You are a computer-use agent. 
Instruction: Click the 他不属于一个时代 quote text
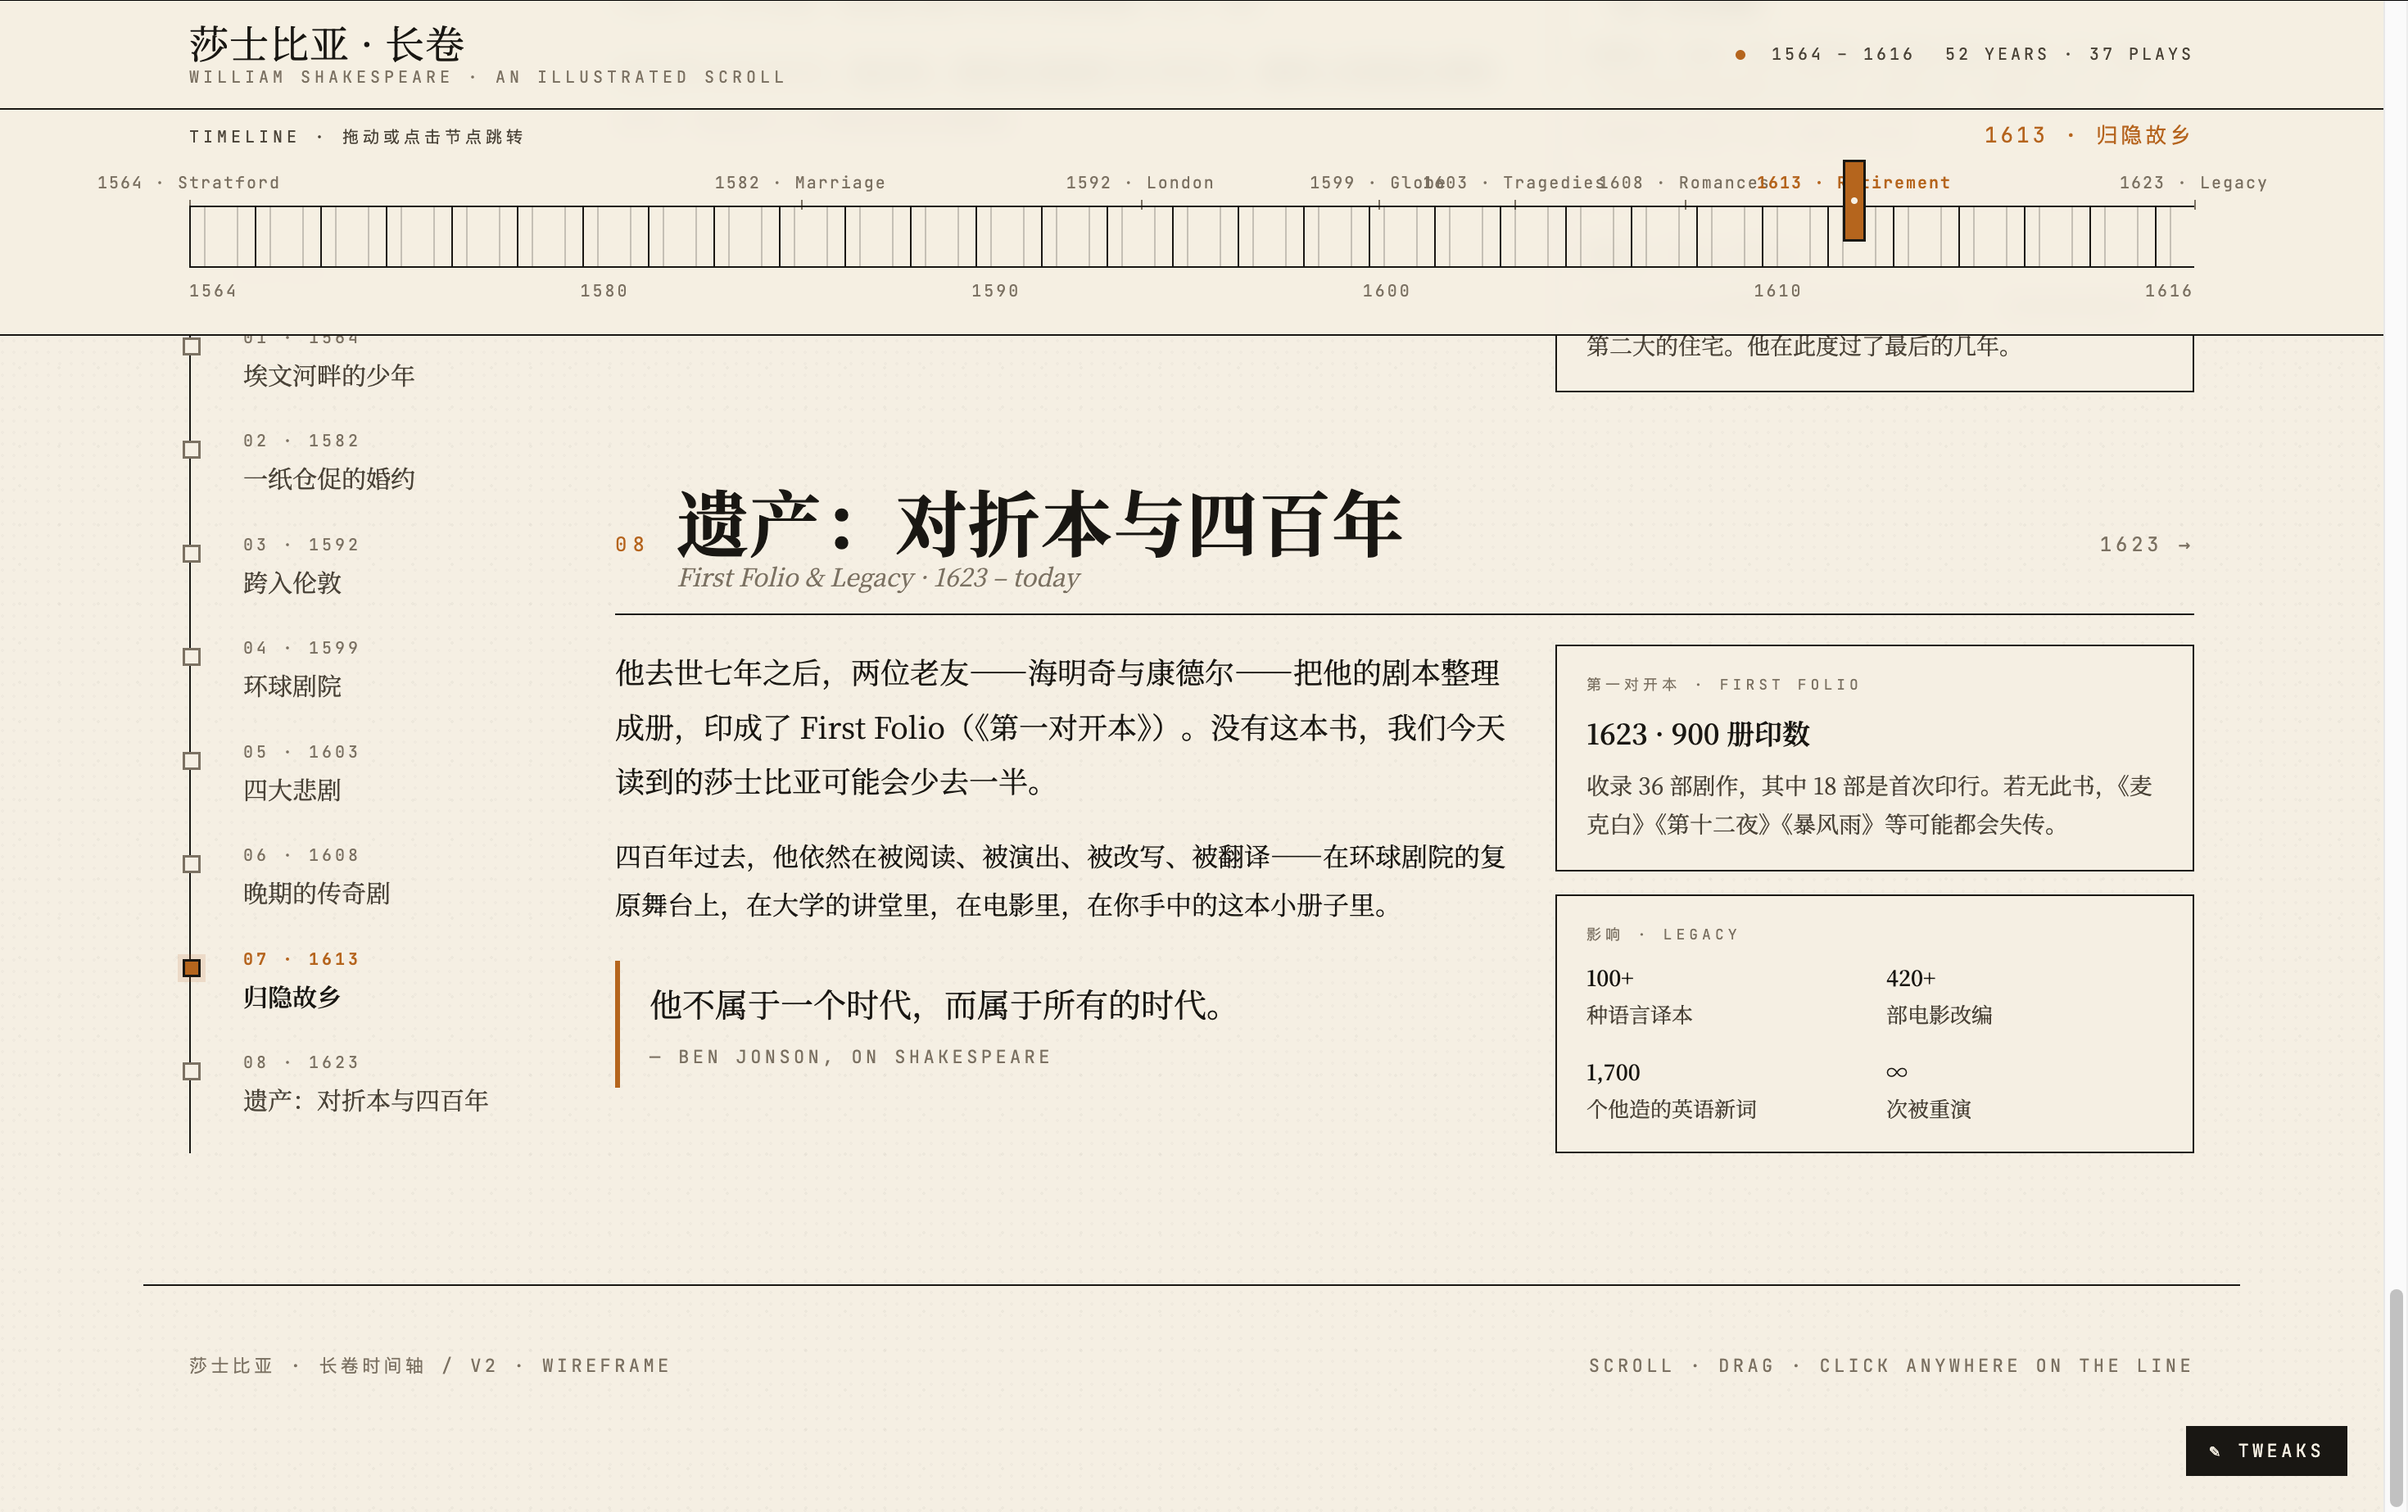[939, 1004]
